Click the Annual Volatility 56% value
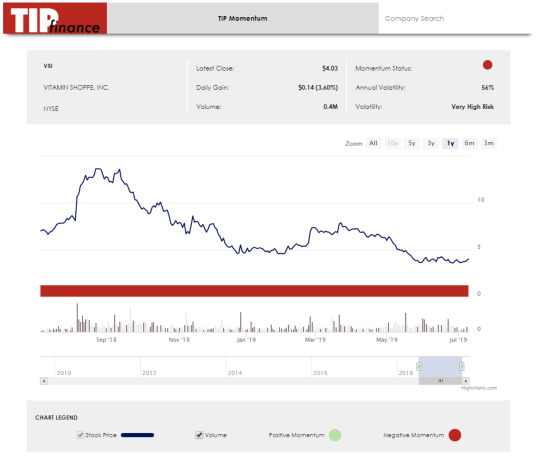Image resolution: width=540 pixels, height=459 pixels. pos(488,87)
